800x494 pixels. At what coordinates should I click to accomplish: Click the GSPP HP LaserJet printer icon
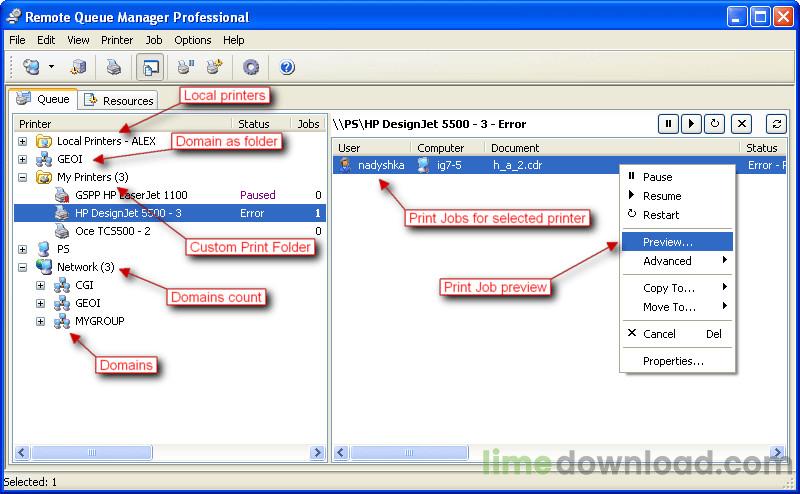[x=62, y=195]
